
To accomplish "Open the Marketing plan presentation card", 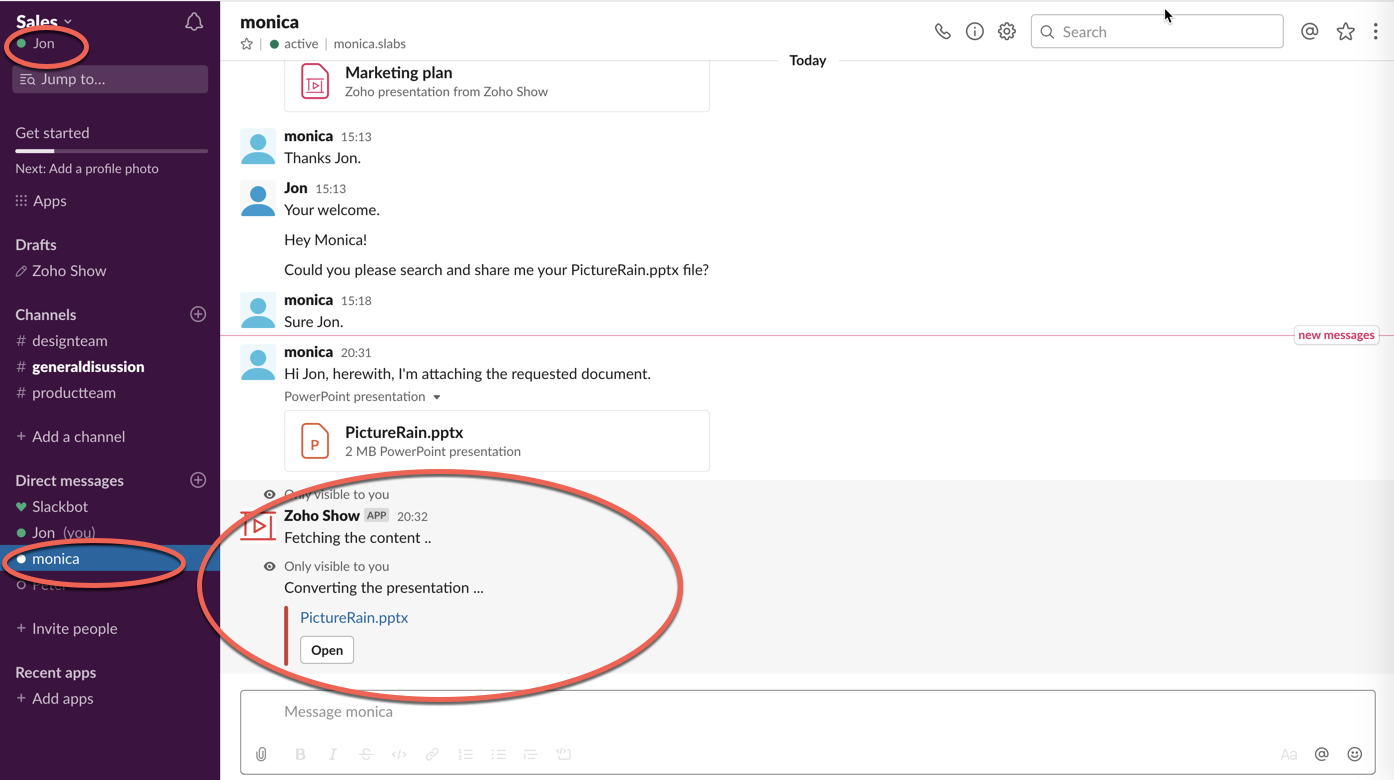I will tap(497, 85).
